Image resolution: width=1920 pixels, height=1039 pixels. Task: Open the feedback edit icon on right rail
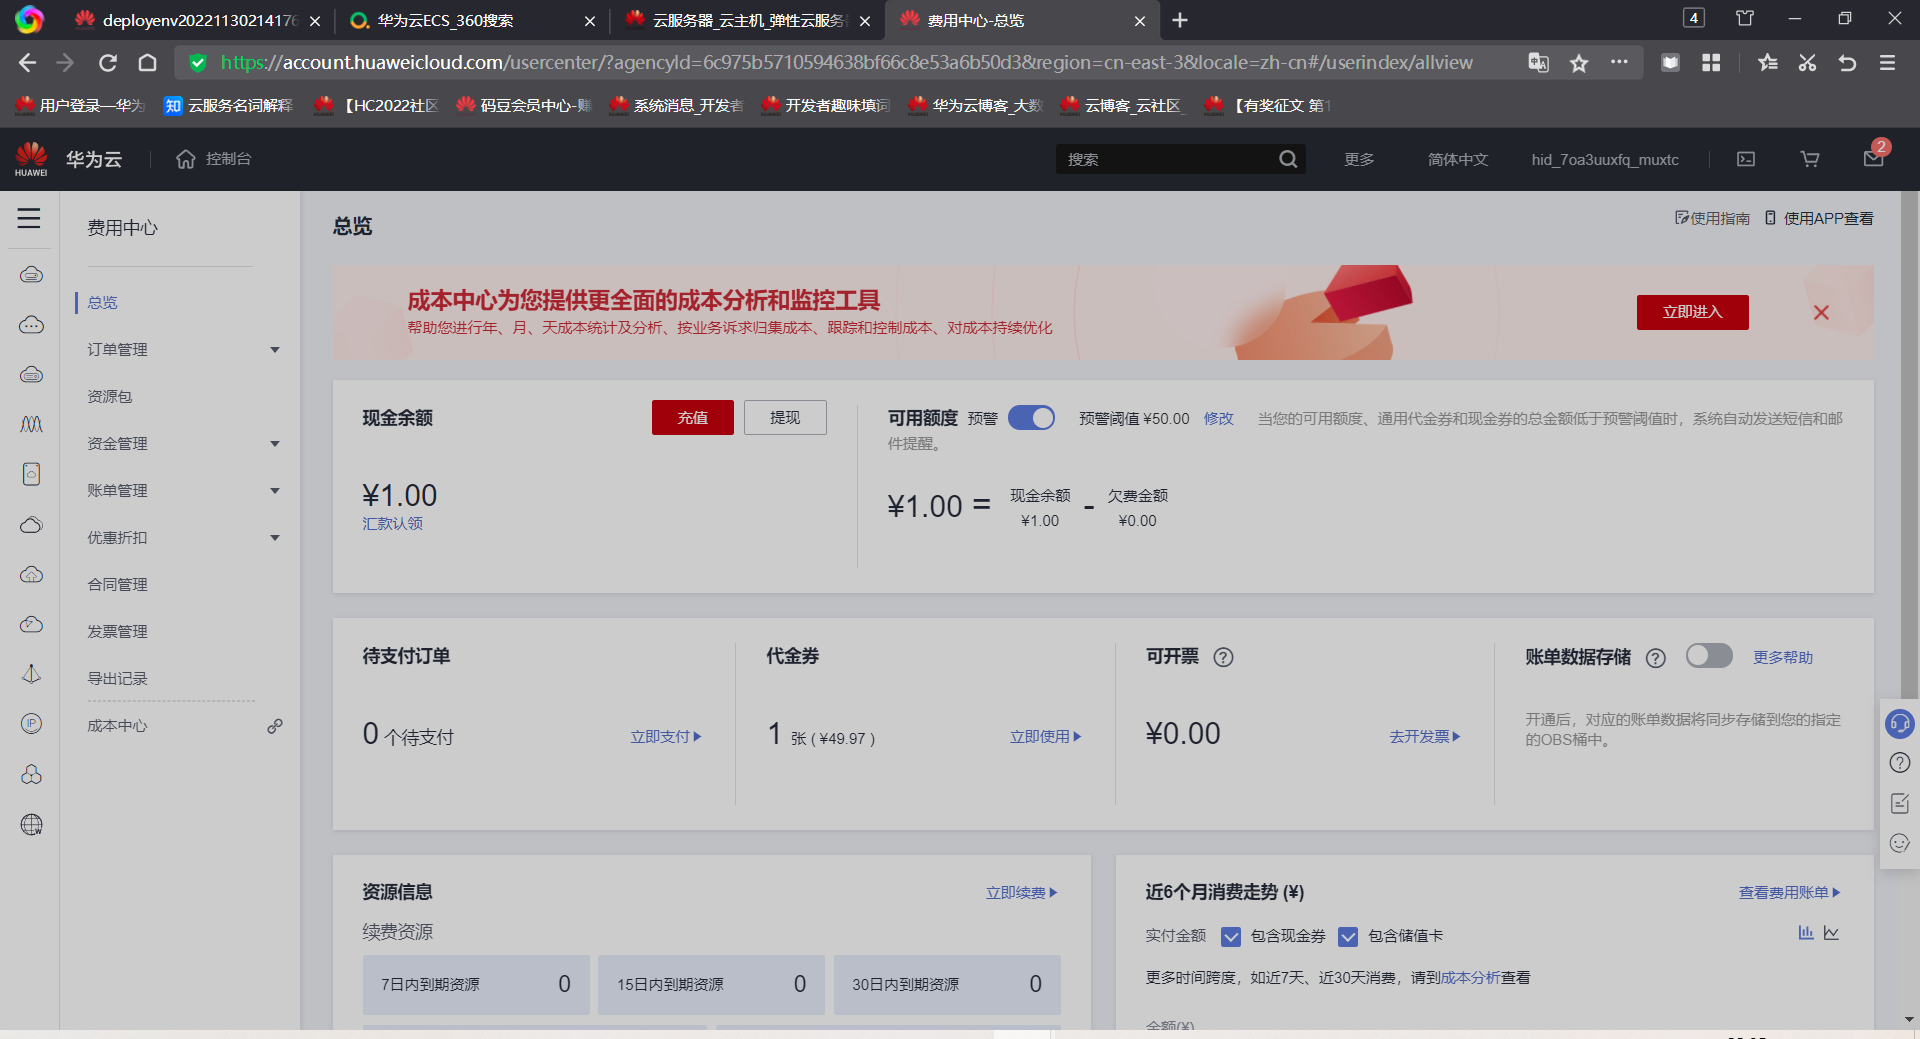click(1900, 803)
